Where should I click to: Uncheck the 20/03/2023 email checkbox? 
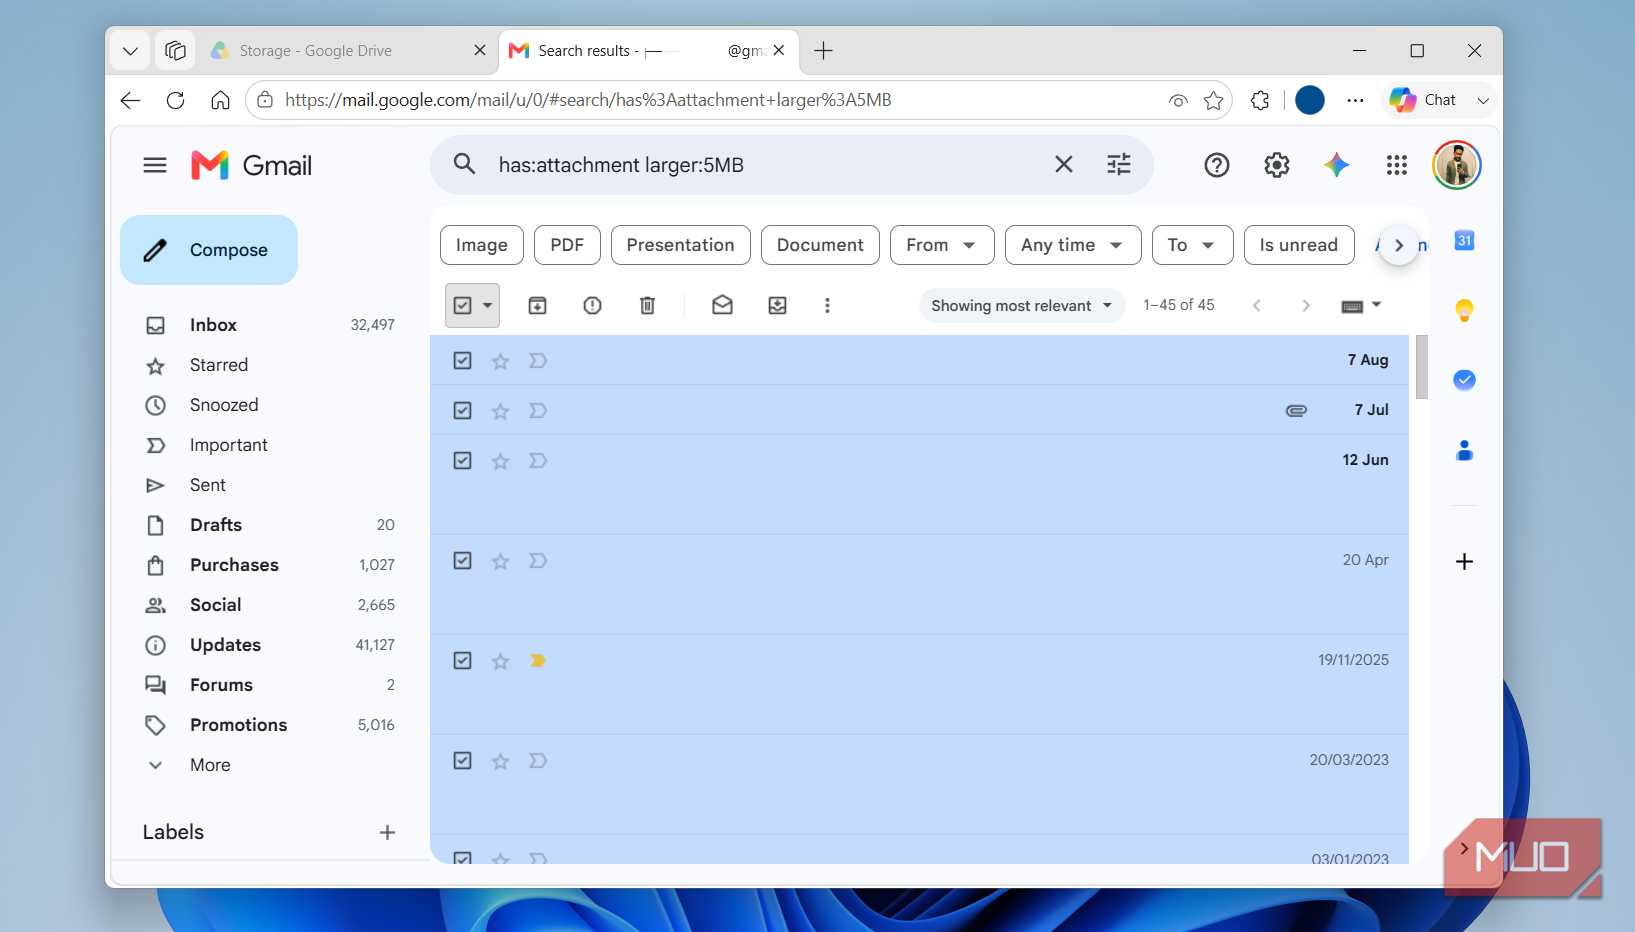463,761
